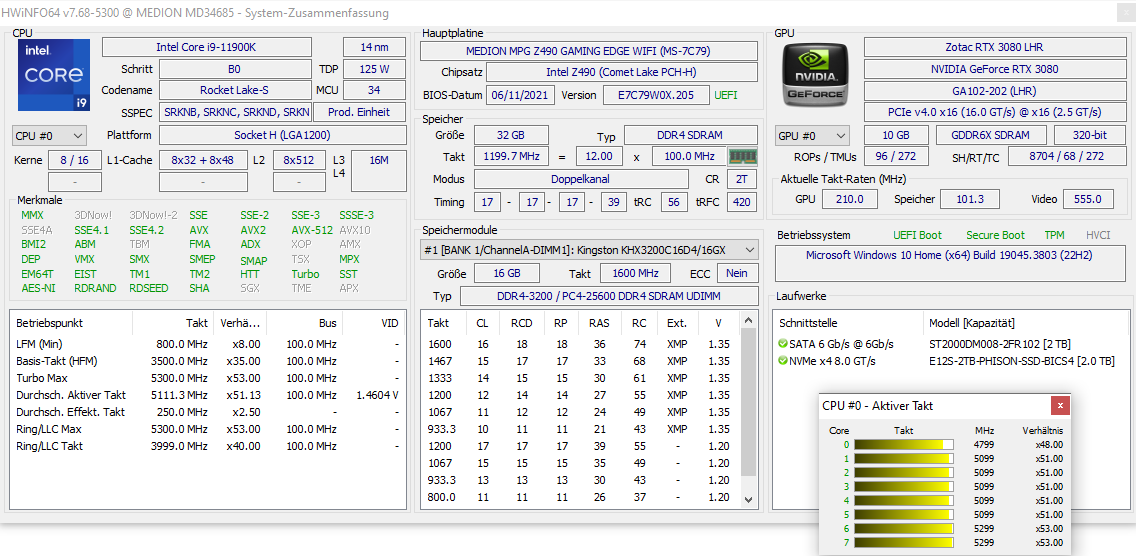The image size is (1136, 556).
Task: Click the 320-bit bus width field
Action: coord(1090,136)
